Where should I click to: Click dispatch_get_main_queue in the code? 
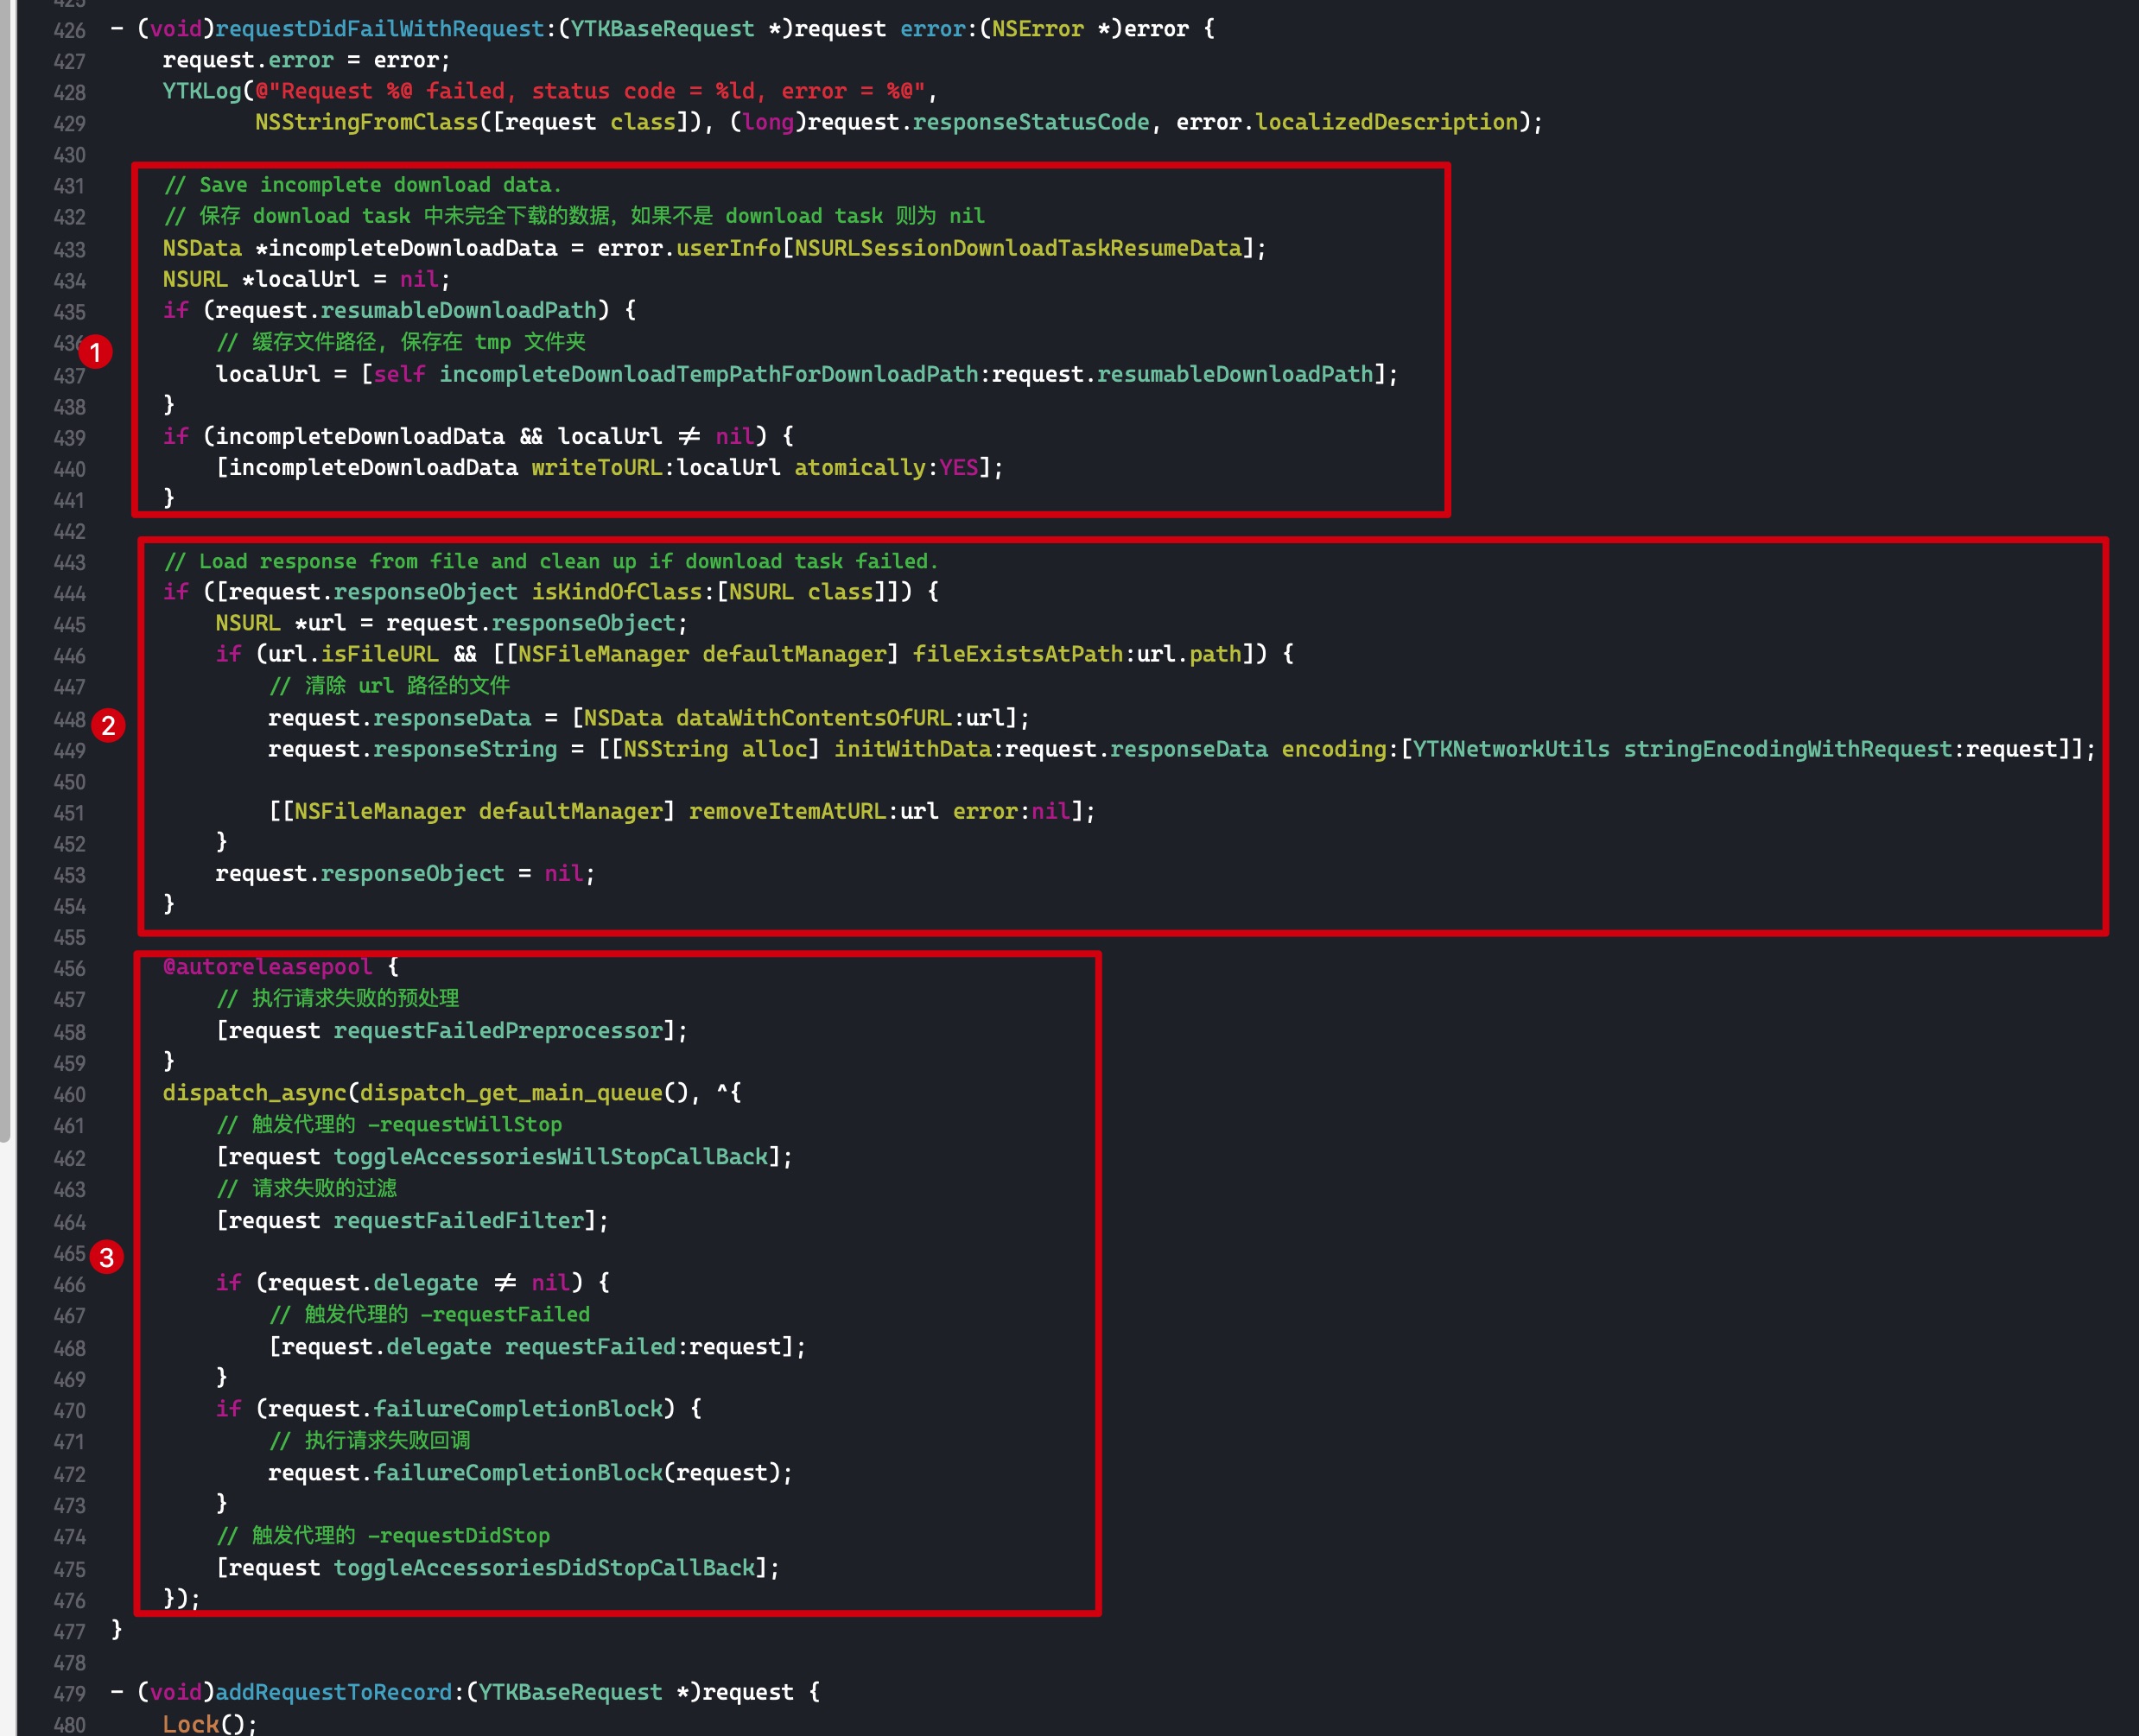(x=511, y=1093)
